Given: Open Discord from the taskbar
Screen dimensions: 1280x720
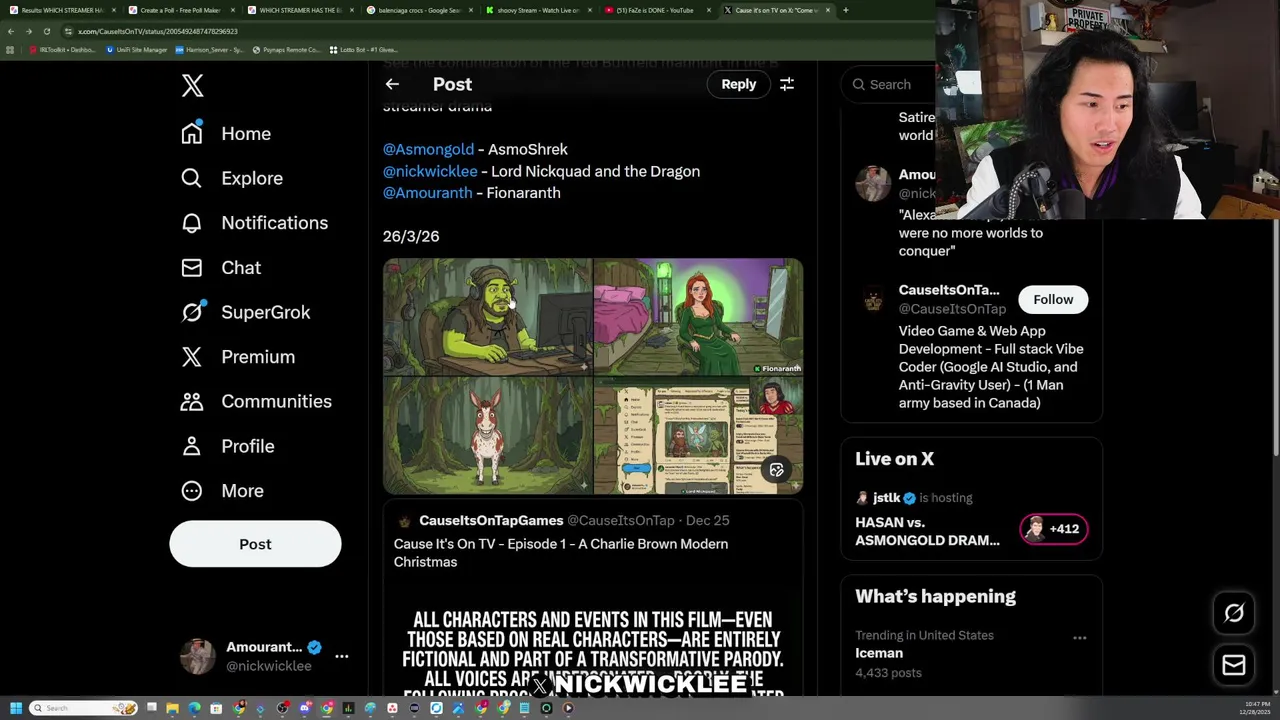Looking at the screenshot, I should 305,708.
